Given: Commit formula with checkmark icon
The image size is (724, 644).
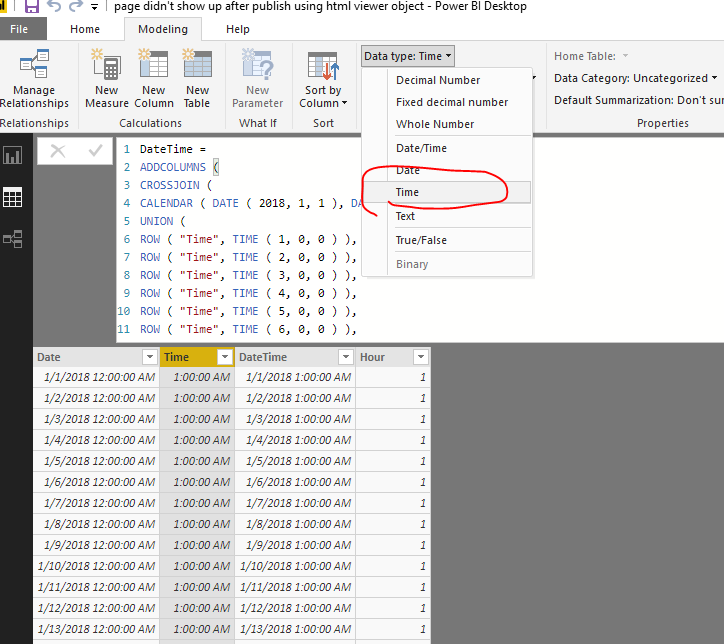Looking at the screenshot, I should pos(95,150).
